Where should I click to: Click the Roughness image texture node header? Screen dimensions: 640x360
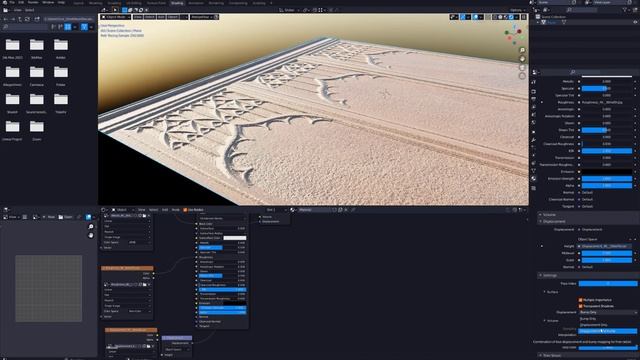pos(127,268)
